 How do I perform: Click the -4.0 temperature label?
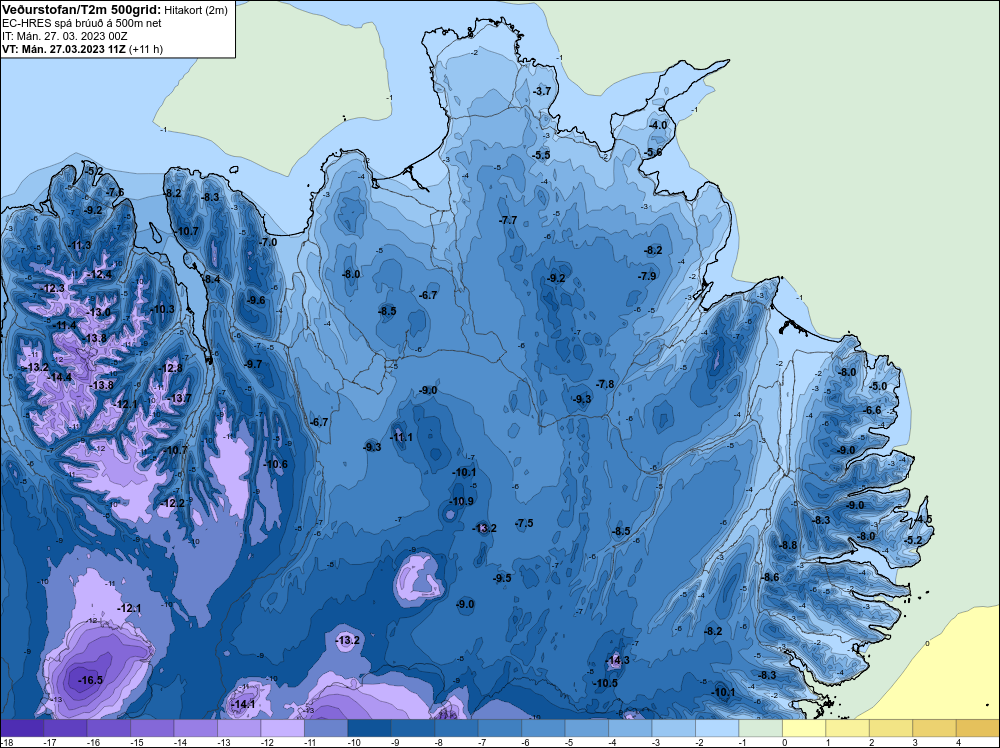pos(658,125)
